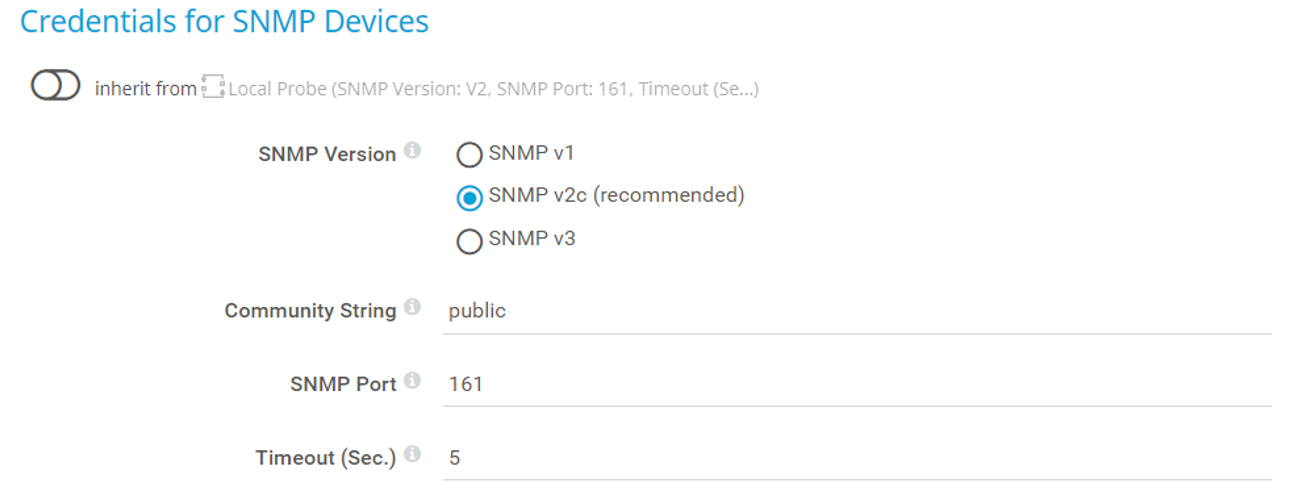This screenshot has height=503, width=1291.
Task: Show info for Timeout (Sec.)
Action: coord(412,455)
